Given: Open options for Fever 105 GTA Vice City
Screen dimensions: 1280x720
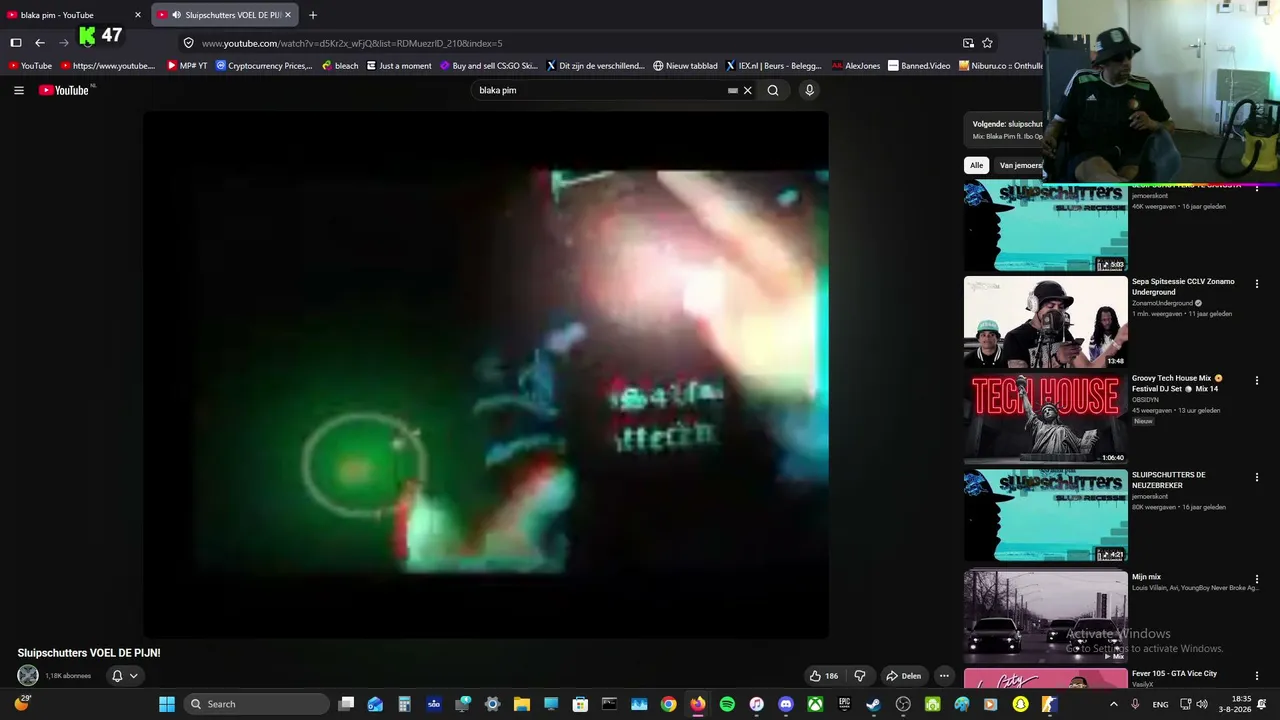Looking at the screenshot, I should pyautogui.click(x=1257, y=676).
